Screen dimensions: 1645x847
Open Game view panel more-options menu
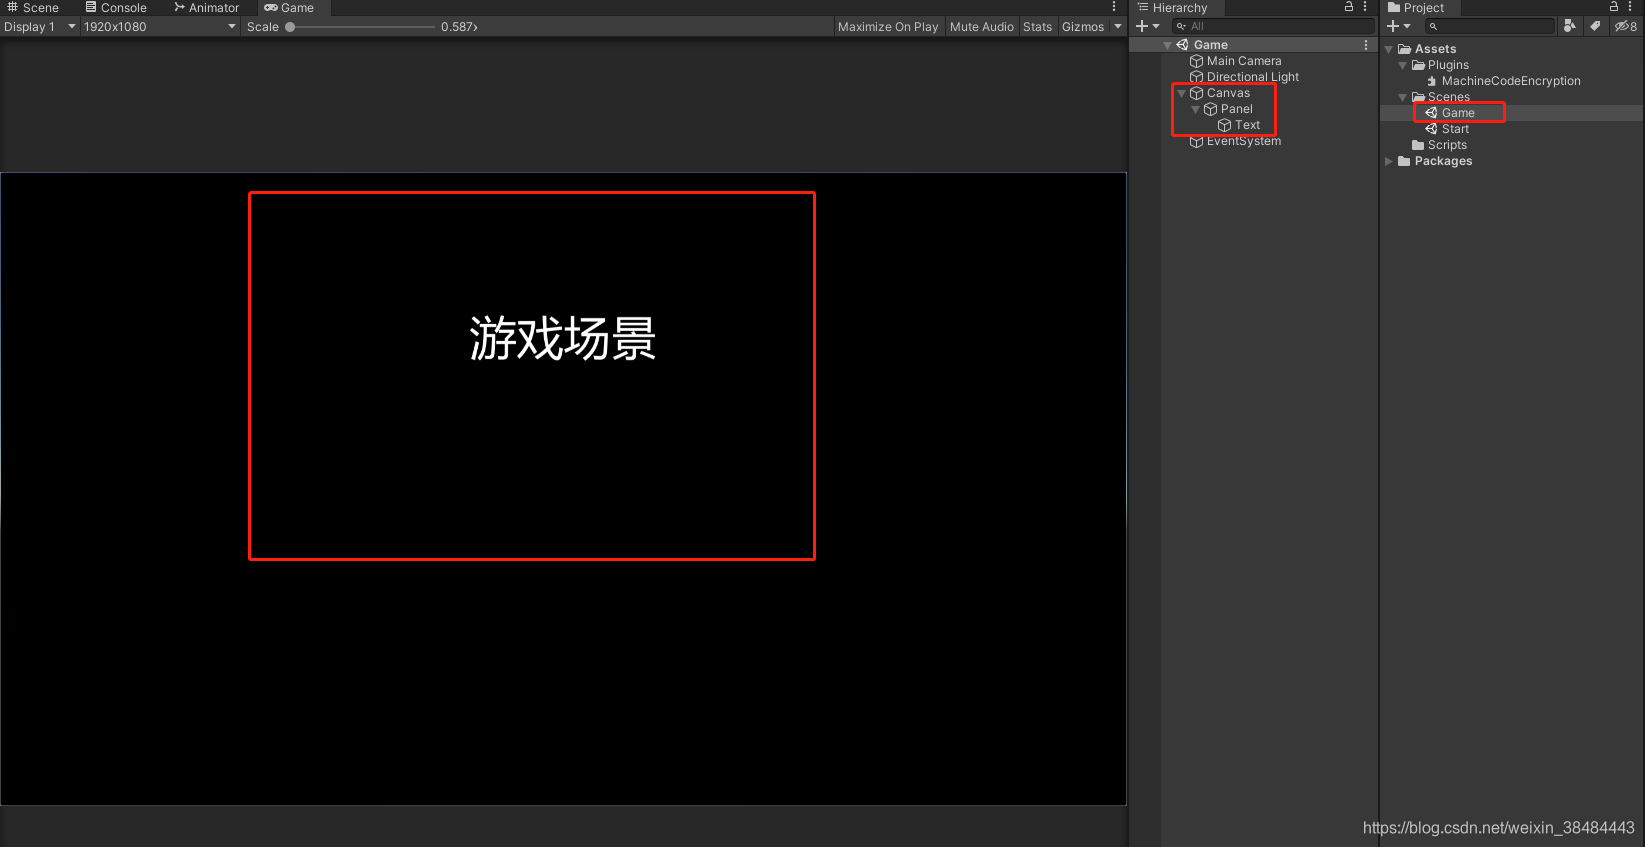point(1114,7)
